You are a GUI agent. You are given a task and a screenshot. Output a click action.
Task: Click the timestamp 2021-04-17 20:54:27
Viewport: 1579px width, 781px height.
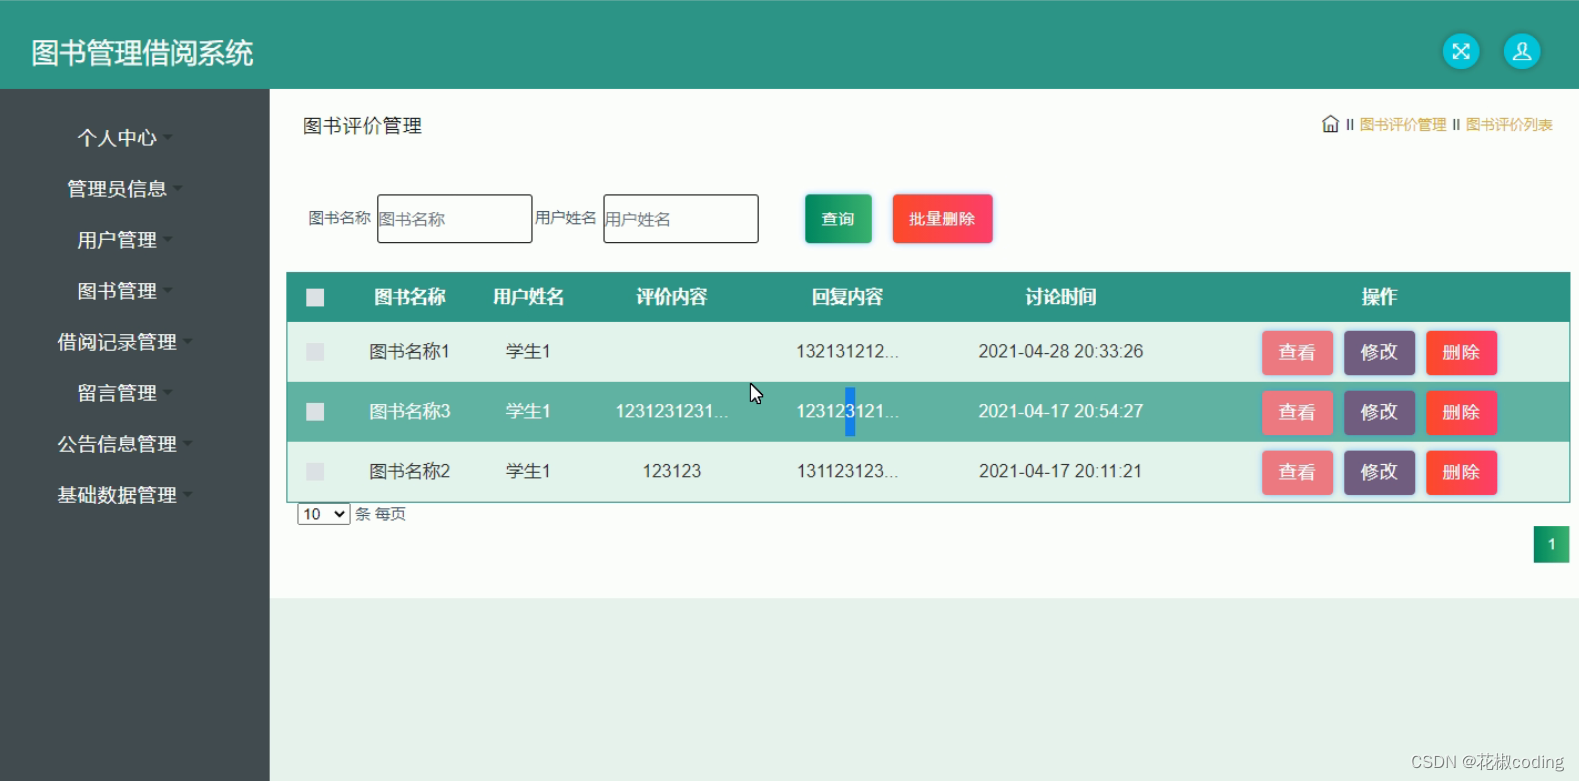click(1061, 412)
